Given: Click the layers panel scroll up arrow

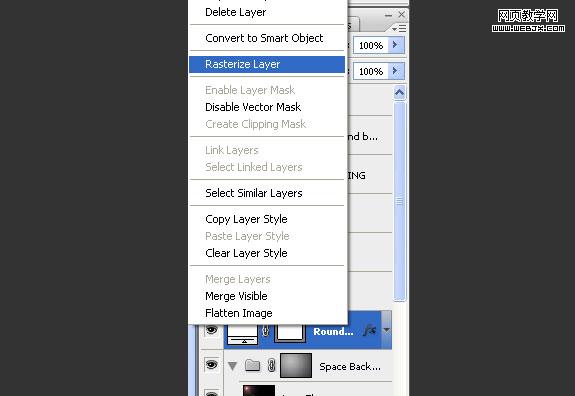Looking at the screenshot, I should click(399, 93).
